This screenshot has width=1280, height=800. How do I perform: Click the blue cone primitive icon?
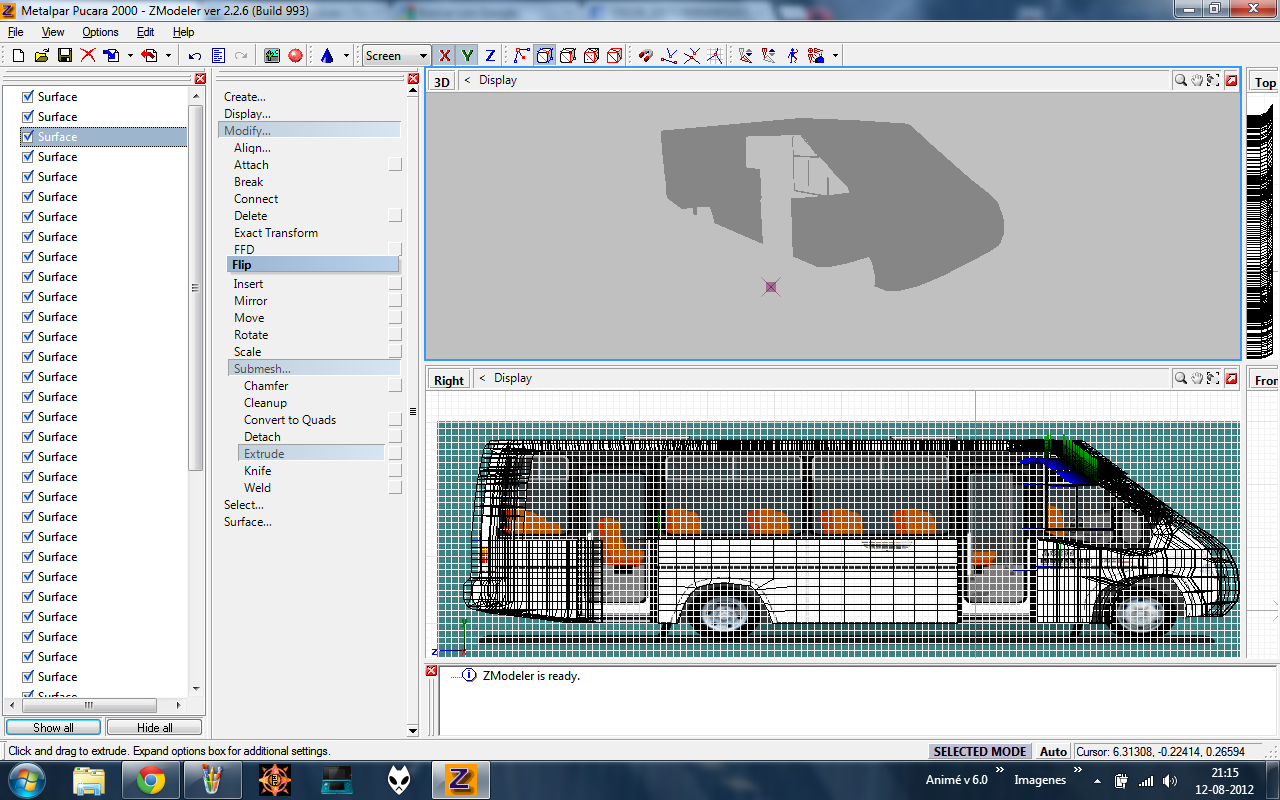[327, 56]
